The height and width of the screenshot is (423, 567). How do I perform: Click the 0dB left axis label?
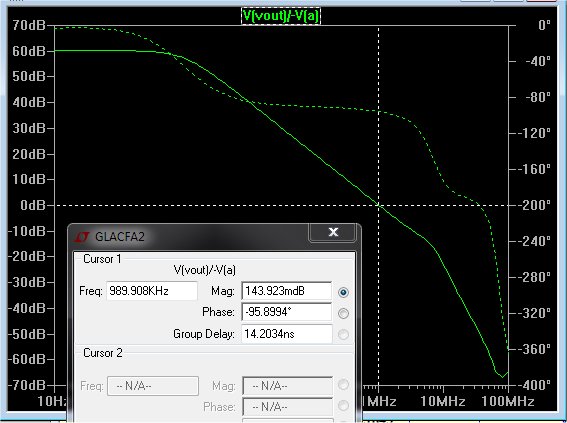coord(33,205)
